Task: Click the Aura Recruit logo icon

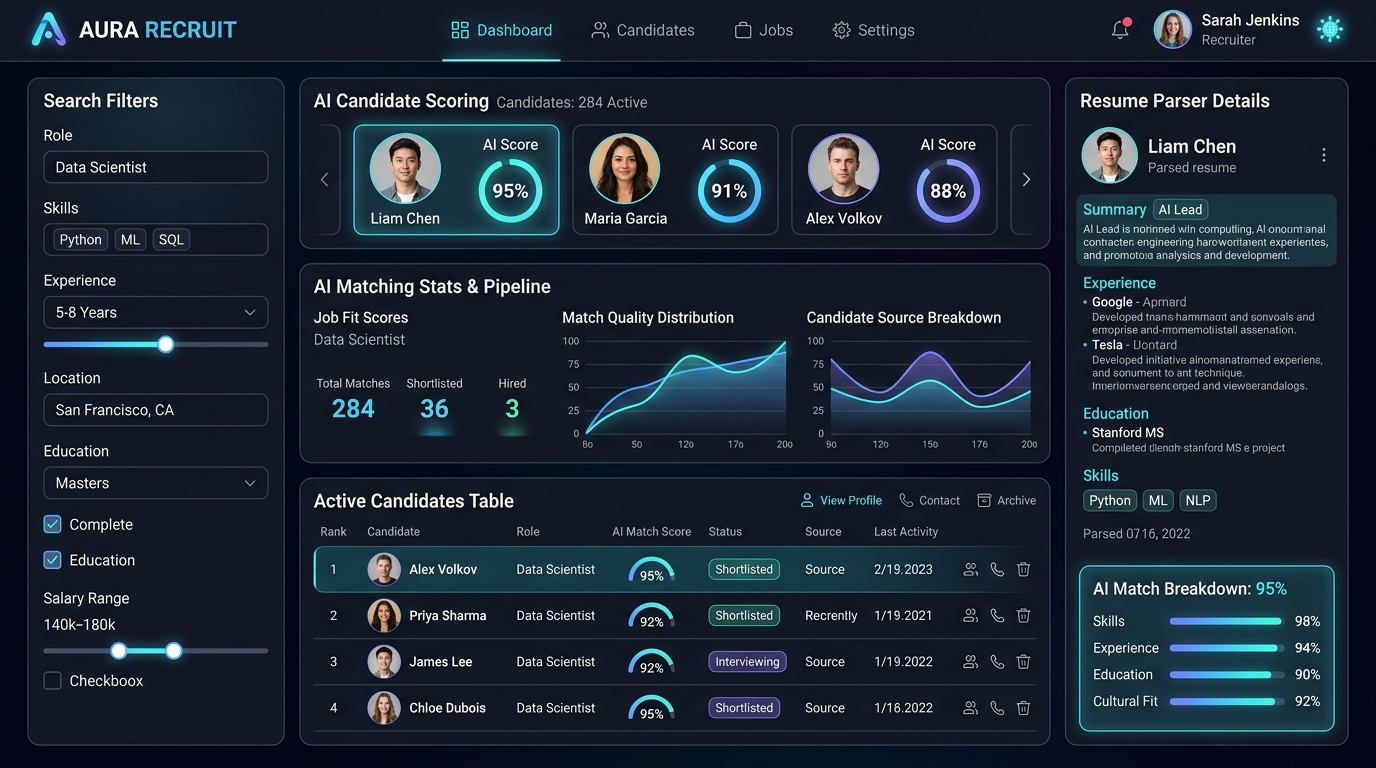Action: point(48,30)
